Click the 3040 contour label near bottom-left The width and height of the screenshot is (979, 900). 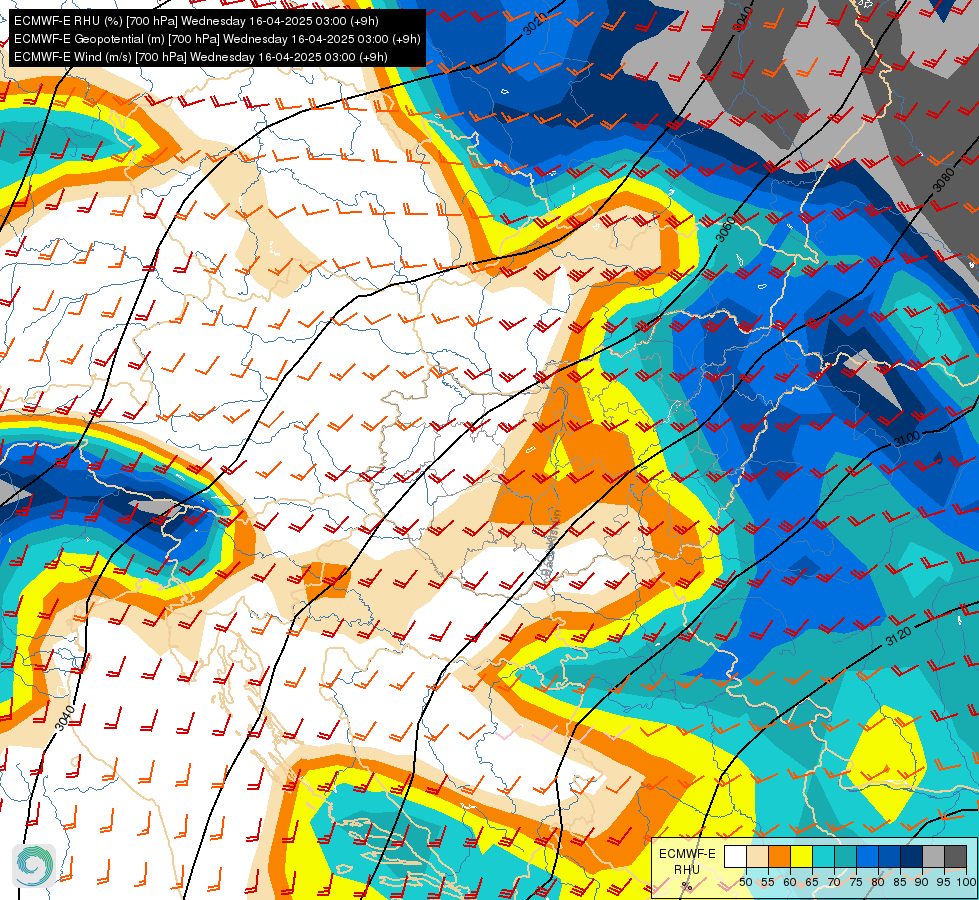click(x=65, y=718)
